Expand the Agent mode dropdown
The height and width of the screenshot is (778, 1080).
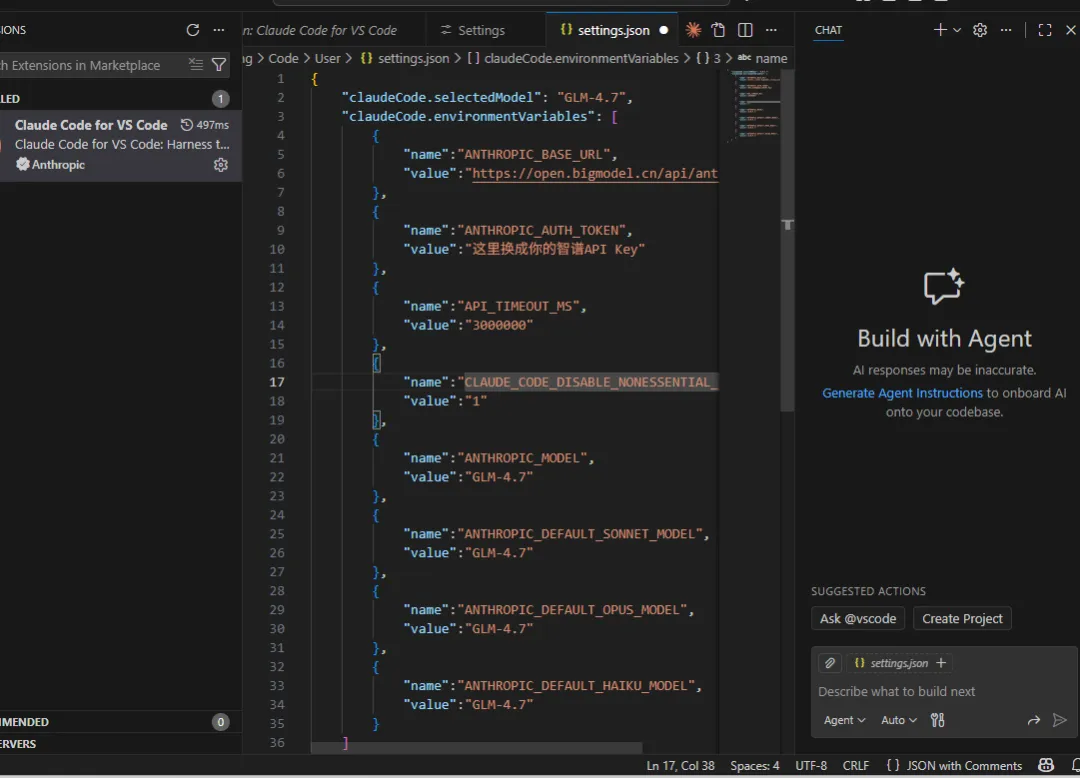[845, 720]
